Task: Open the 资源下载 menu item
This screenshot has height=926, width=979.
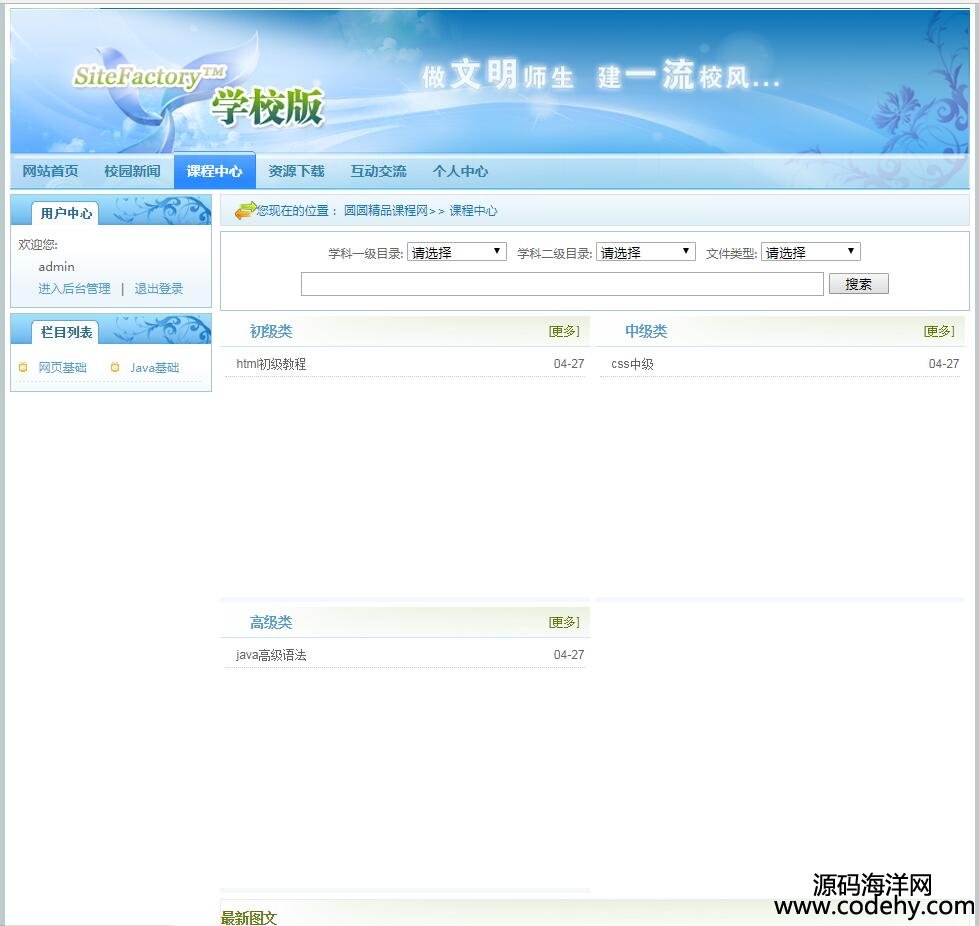Action: 297,171
